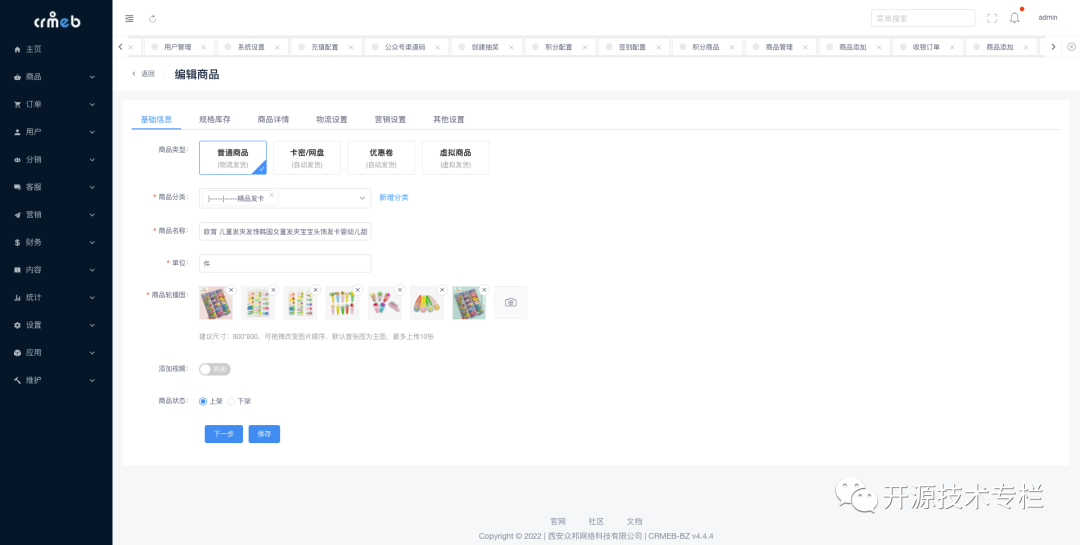This screenshot has width=1080, height=545.
Task: Switch to the 规格库存 tab
Action: 215,119
